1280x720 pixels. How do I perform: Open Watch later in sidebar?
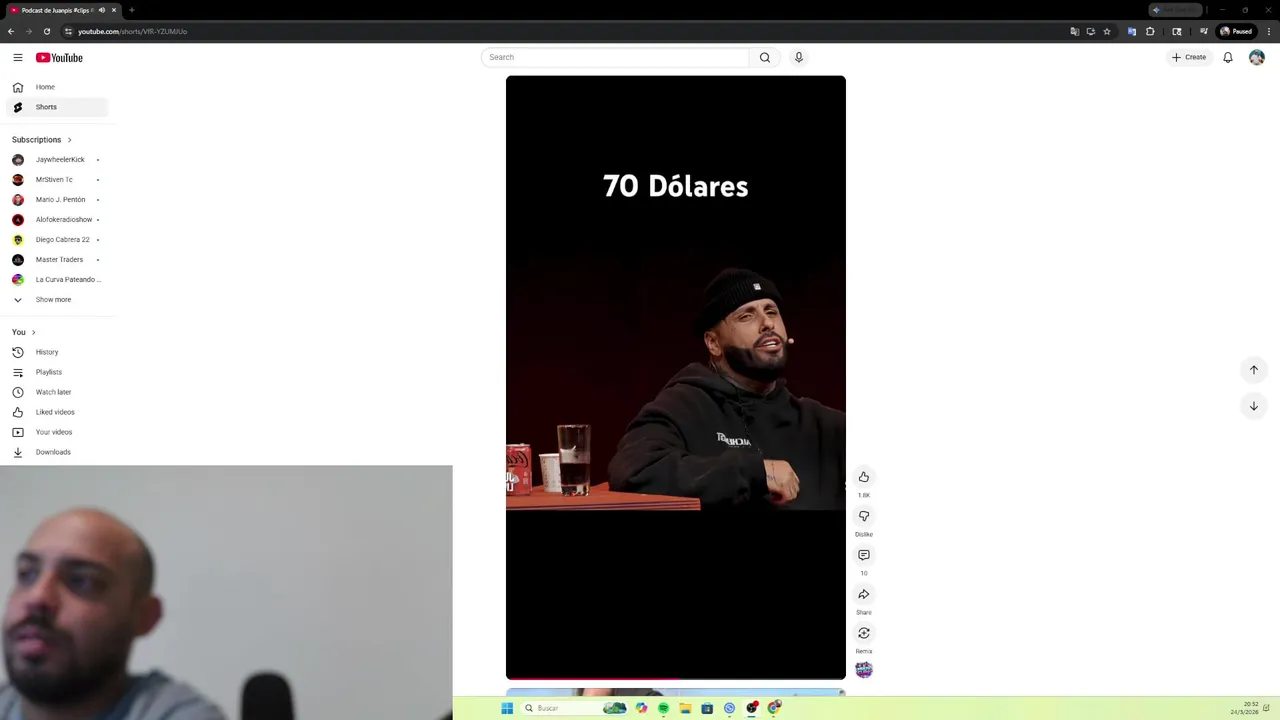click(x=57, y=392)
